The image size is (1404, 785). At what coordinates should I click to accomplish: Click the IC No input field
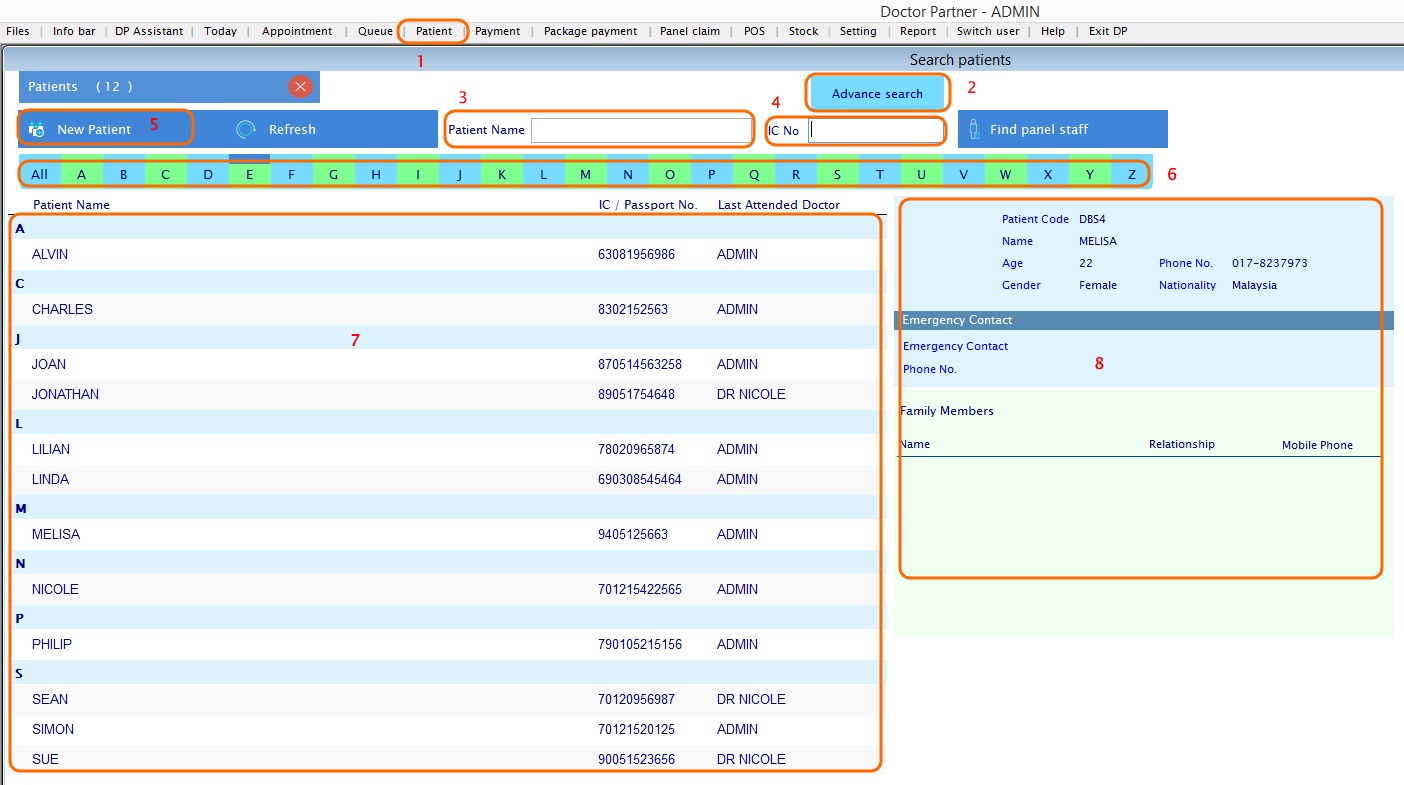875,130
